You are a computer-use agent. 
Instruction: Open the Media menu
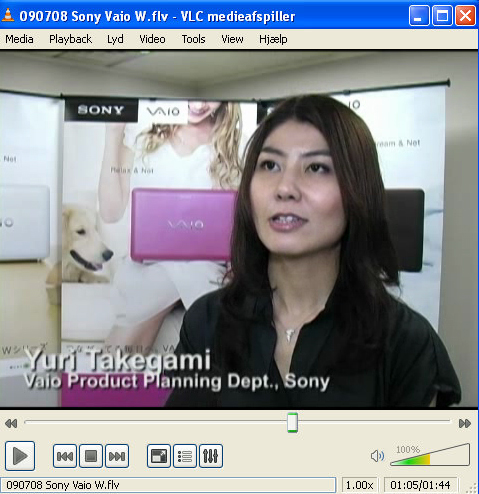pos(19,39)
